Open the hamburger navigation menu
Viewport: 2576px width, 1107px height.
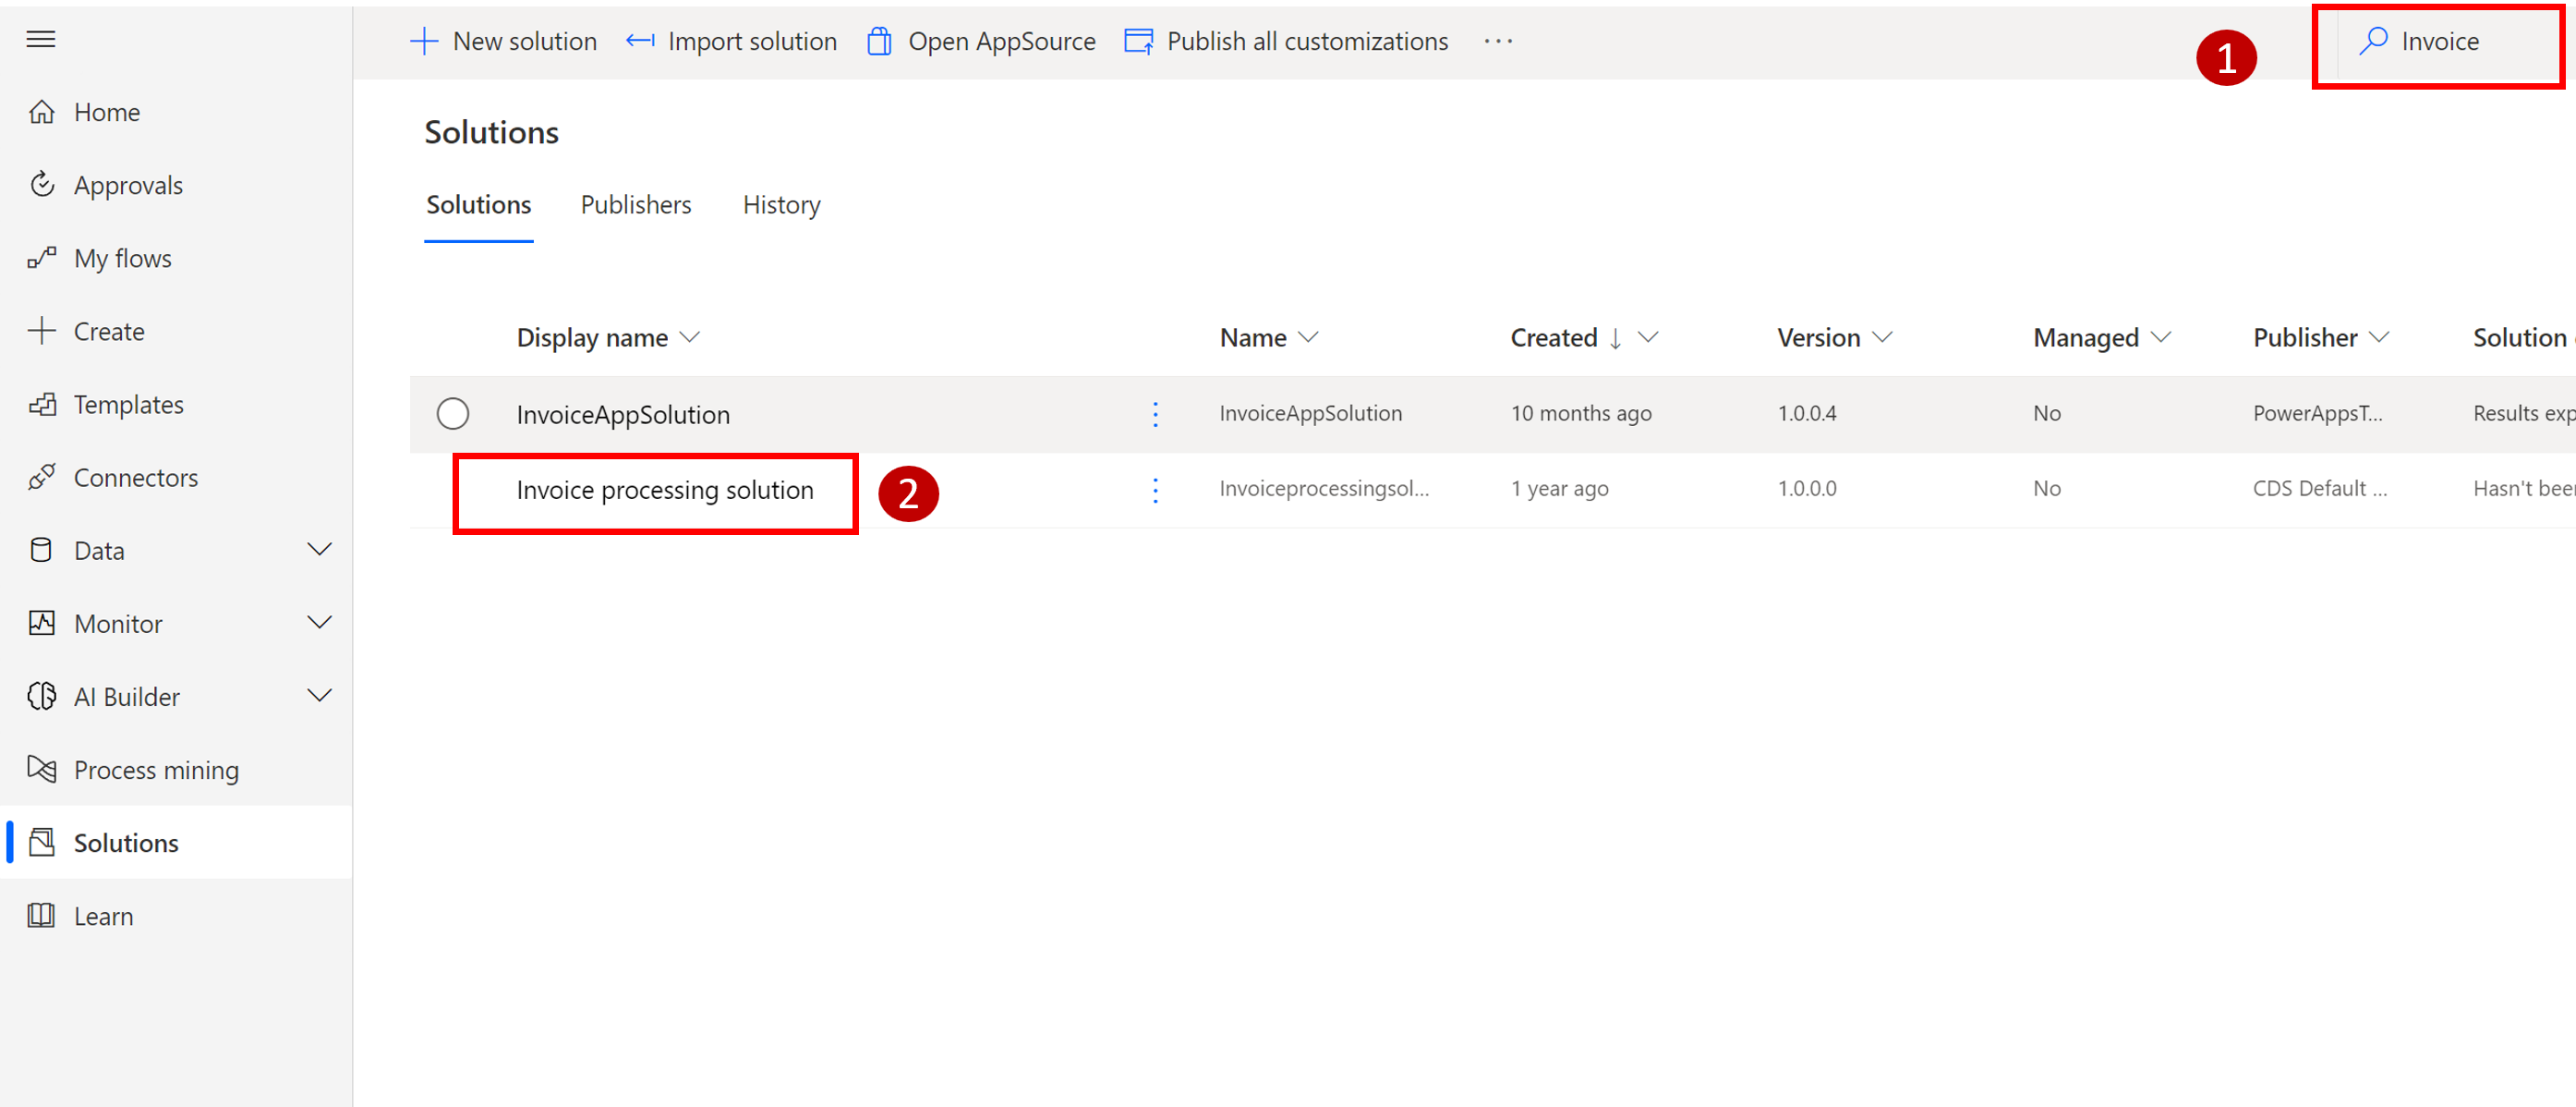click(41, 39)
